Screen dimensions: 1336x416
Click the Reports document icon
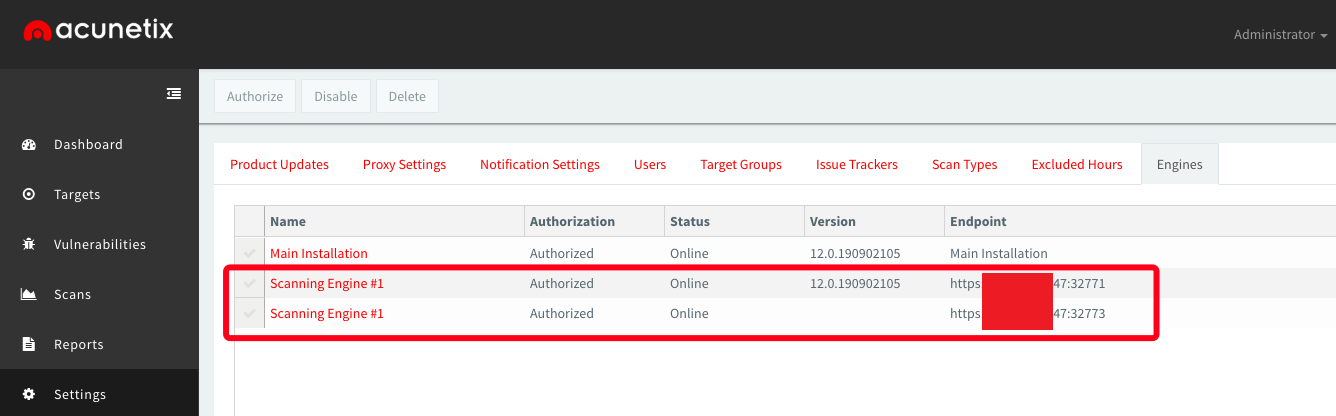(x=29, y=344)
